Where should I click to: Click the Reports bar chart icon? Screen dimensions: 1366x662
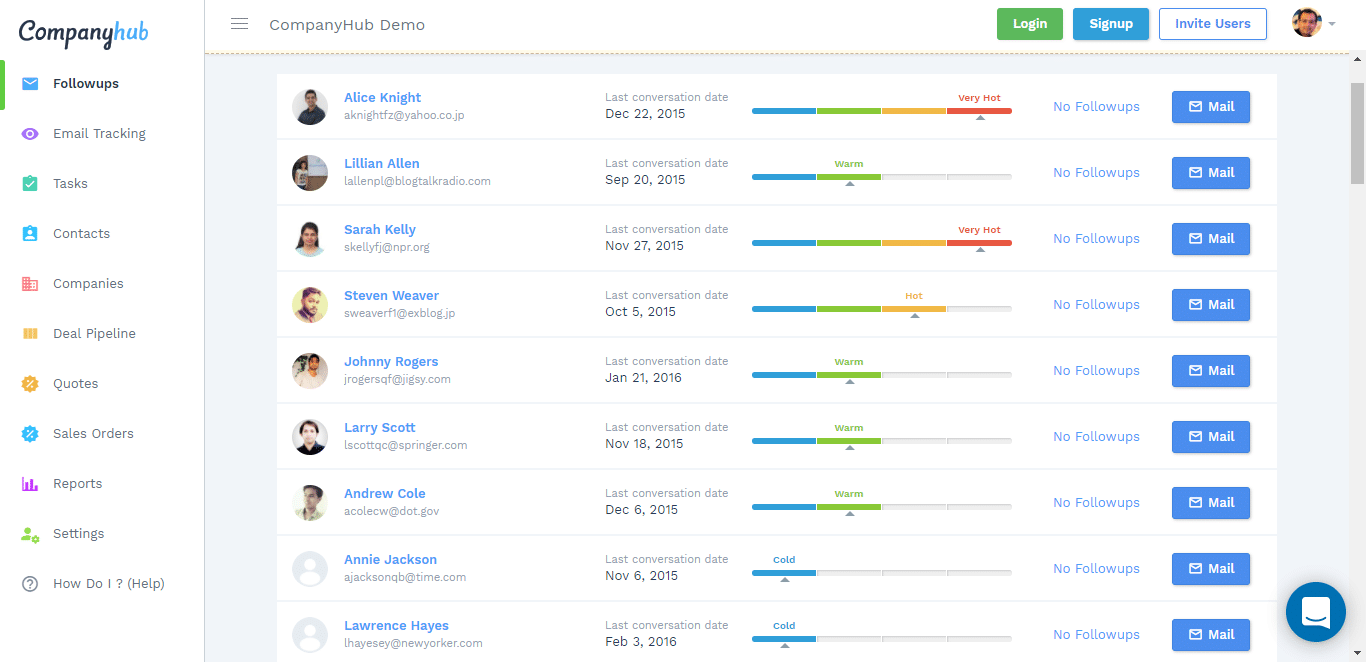click(x=30, y=484)
